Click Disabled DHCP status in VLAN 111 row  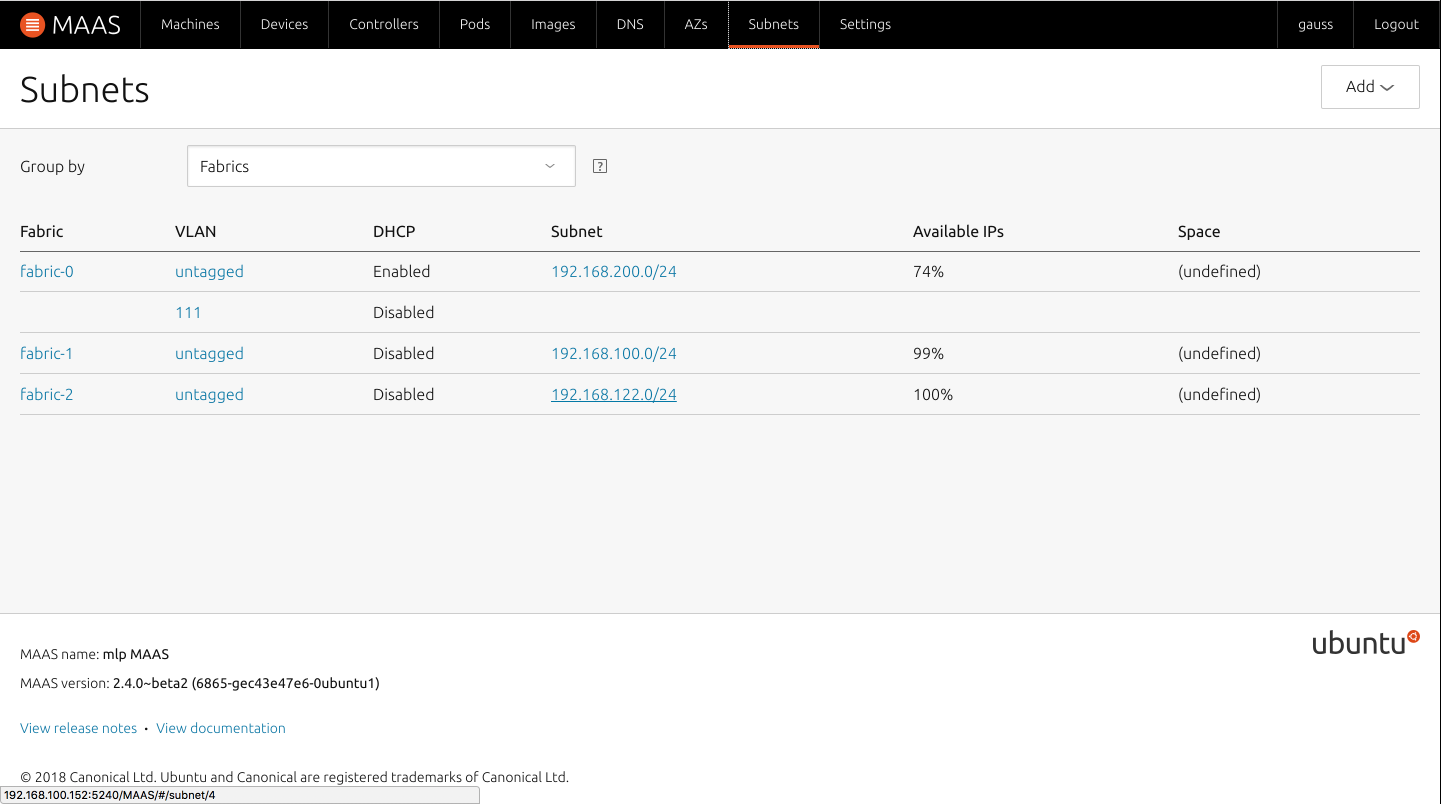point(404,312)
